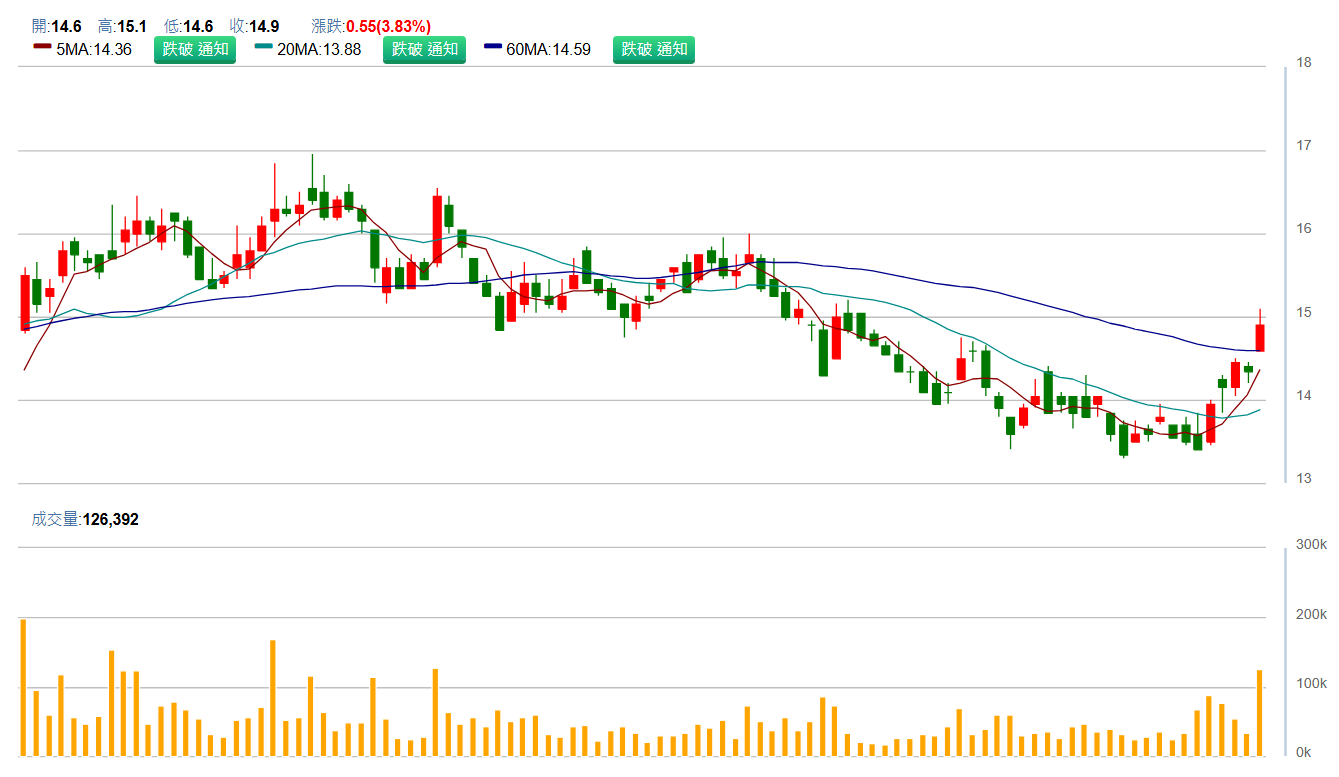The height and width of the screenshot is (777, 1339).
Task: Click the closing price 收:14.9
Action: (x=254, y=26)
